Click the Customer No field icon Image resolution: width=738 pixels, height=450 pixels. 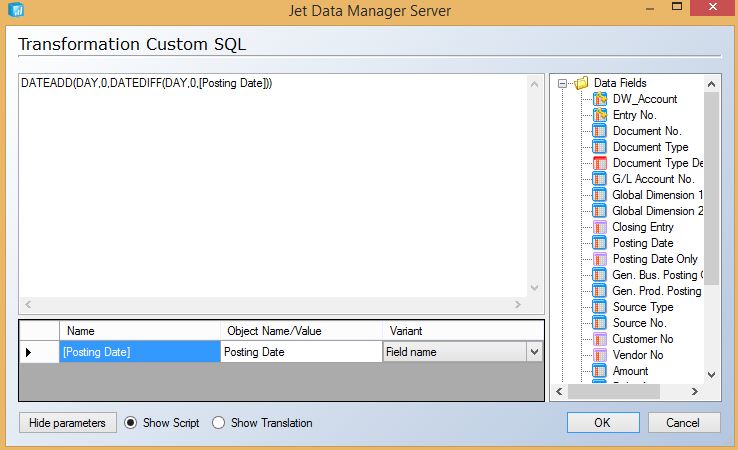point(599,339)
